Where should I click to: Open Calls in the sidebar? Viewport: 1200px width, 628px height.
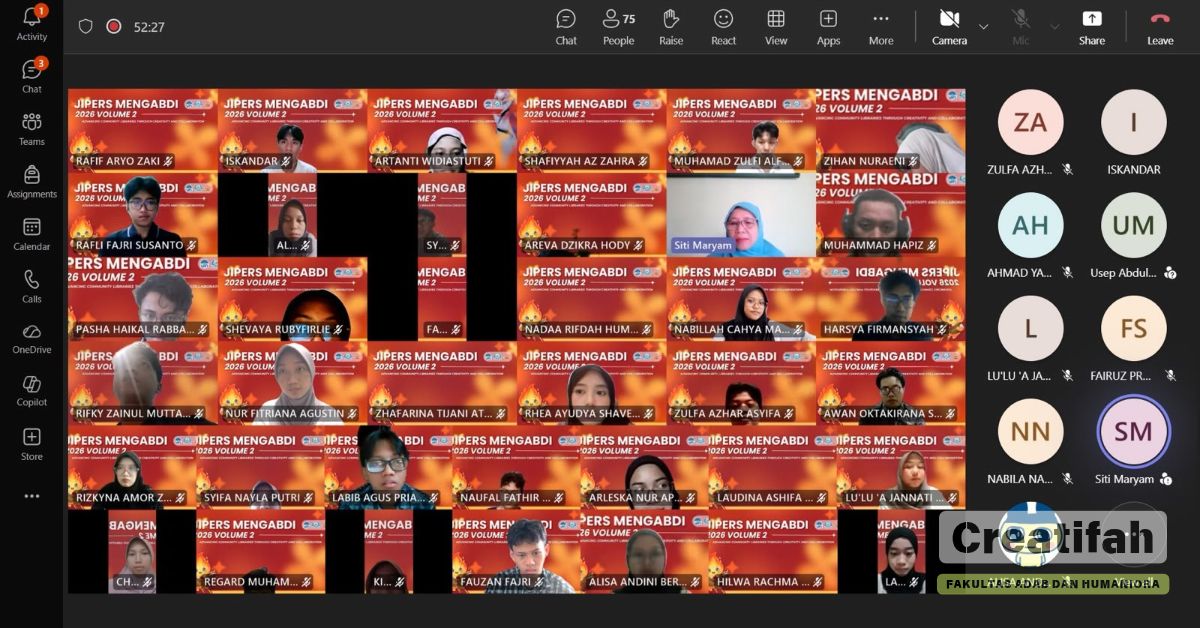tap(32, 286)
